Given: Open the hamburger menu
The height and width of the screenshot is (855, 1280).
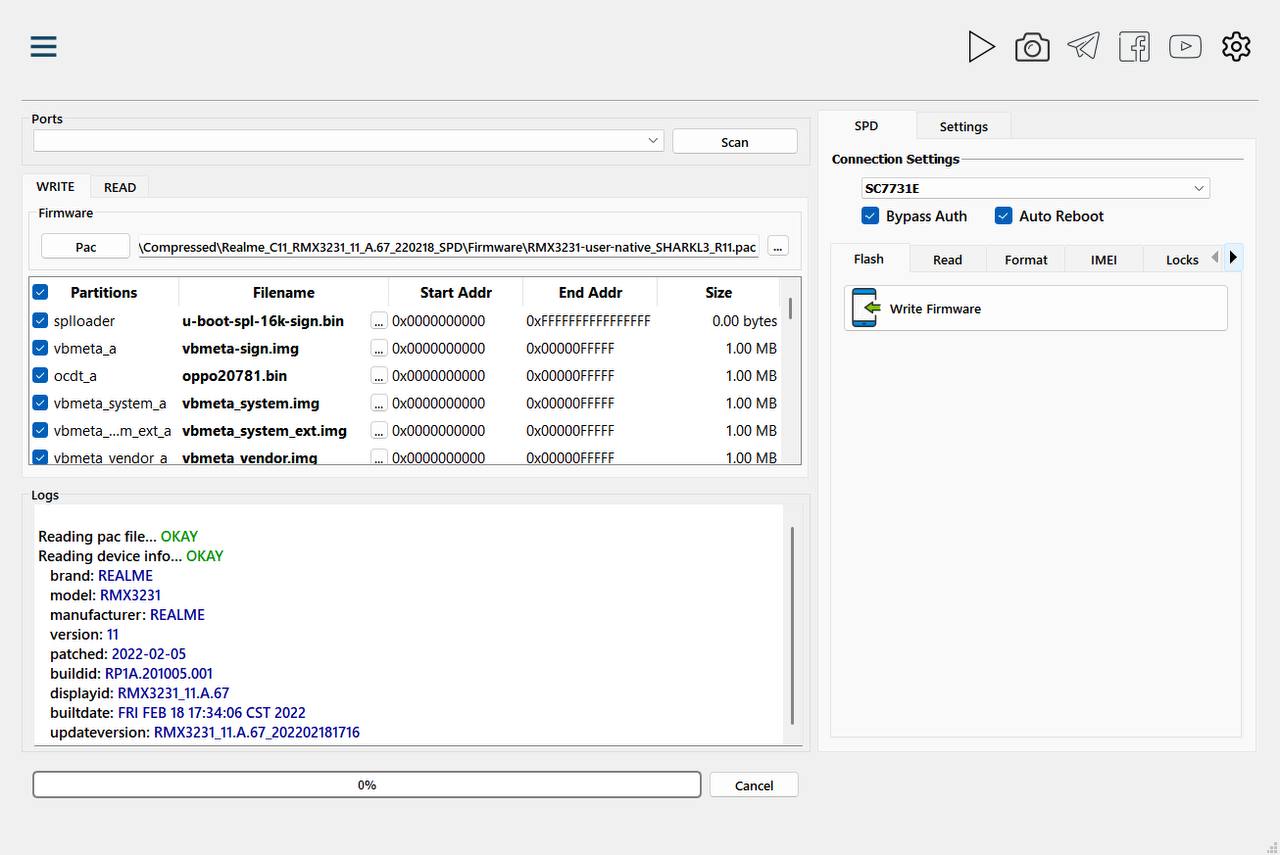Looking at the screenshot, I should [x=43, y=47].
